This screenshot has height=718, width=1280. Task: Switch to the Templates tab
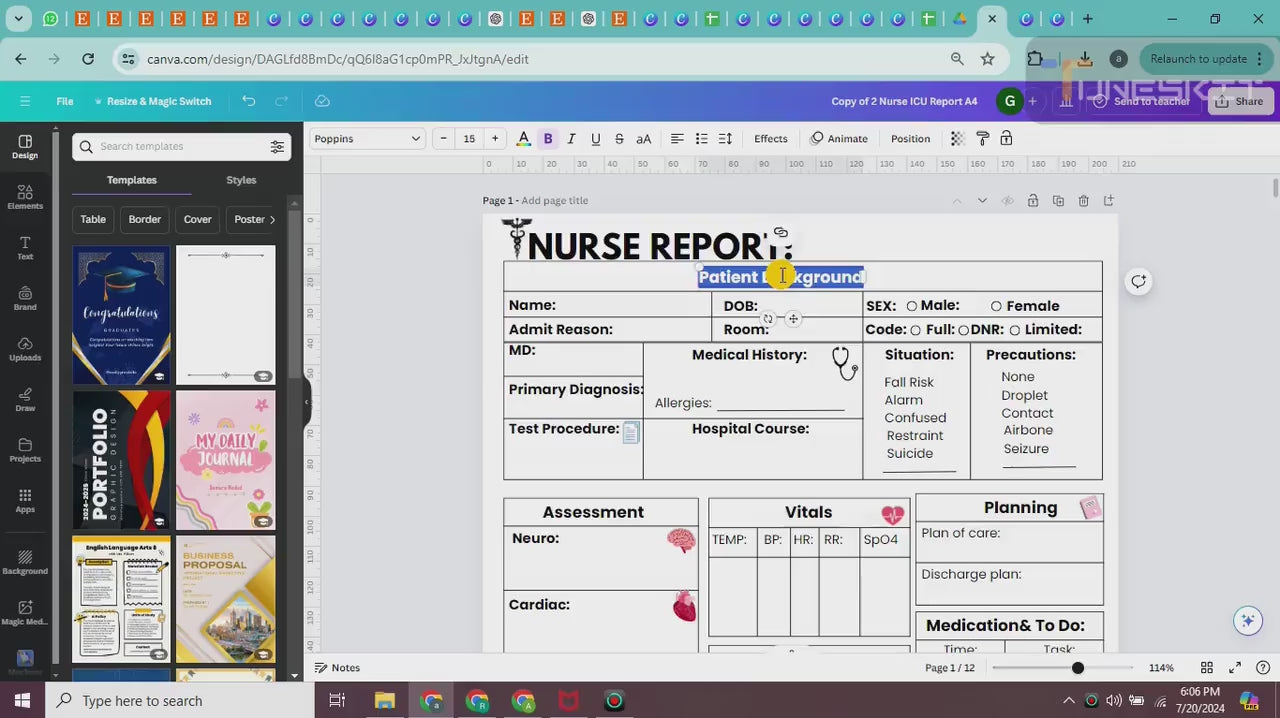[x=132, y=180]
